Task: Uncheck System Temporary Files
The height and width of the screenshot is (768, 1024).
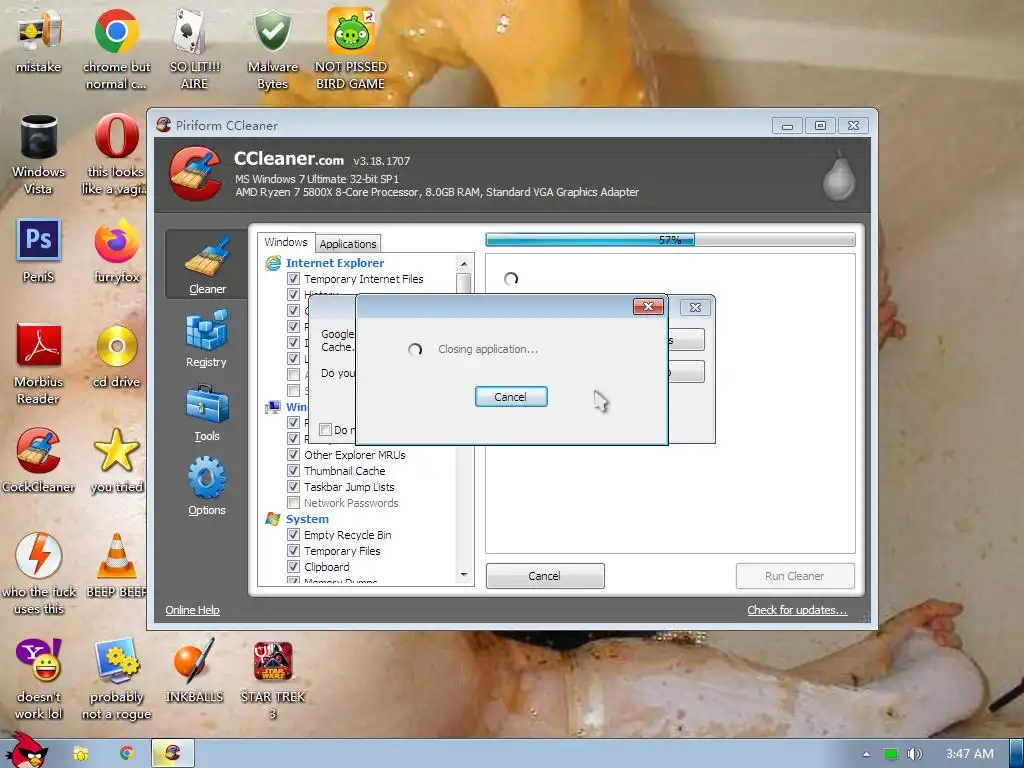Action: [293, 551]
